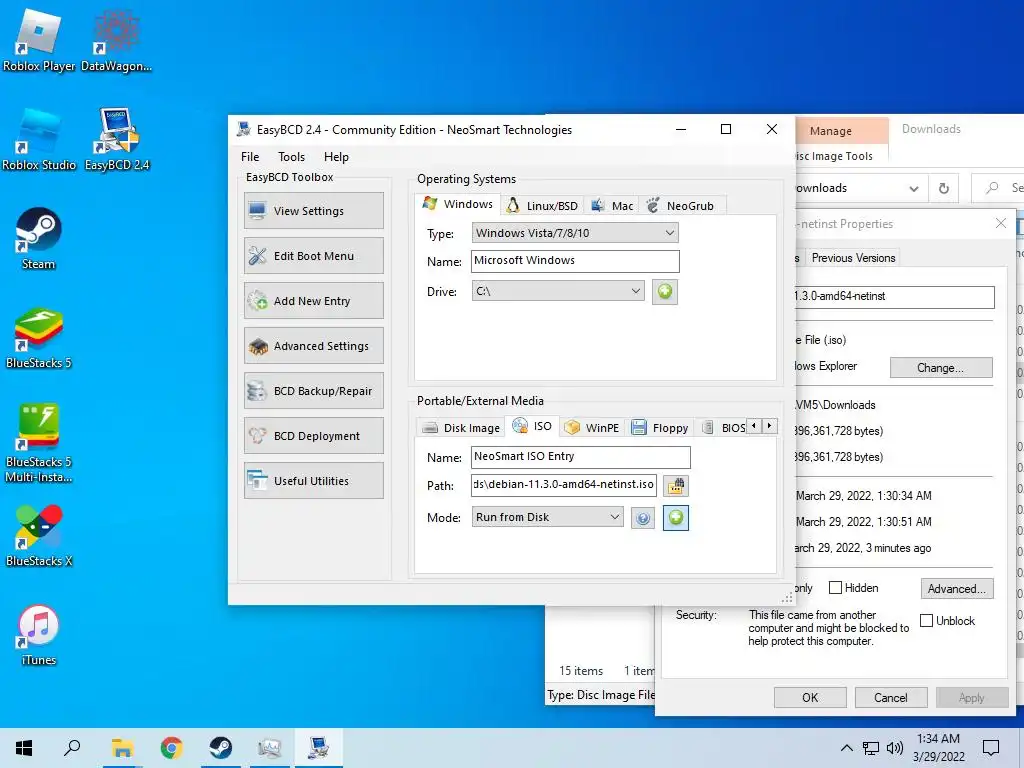Select the Floppy media tab
Viewport: 1024px width, 768px height.
click(660, 428)
